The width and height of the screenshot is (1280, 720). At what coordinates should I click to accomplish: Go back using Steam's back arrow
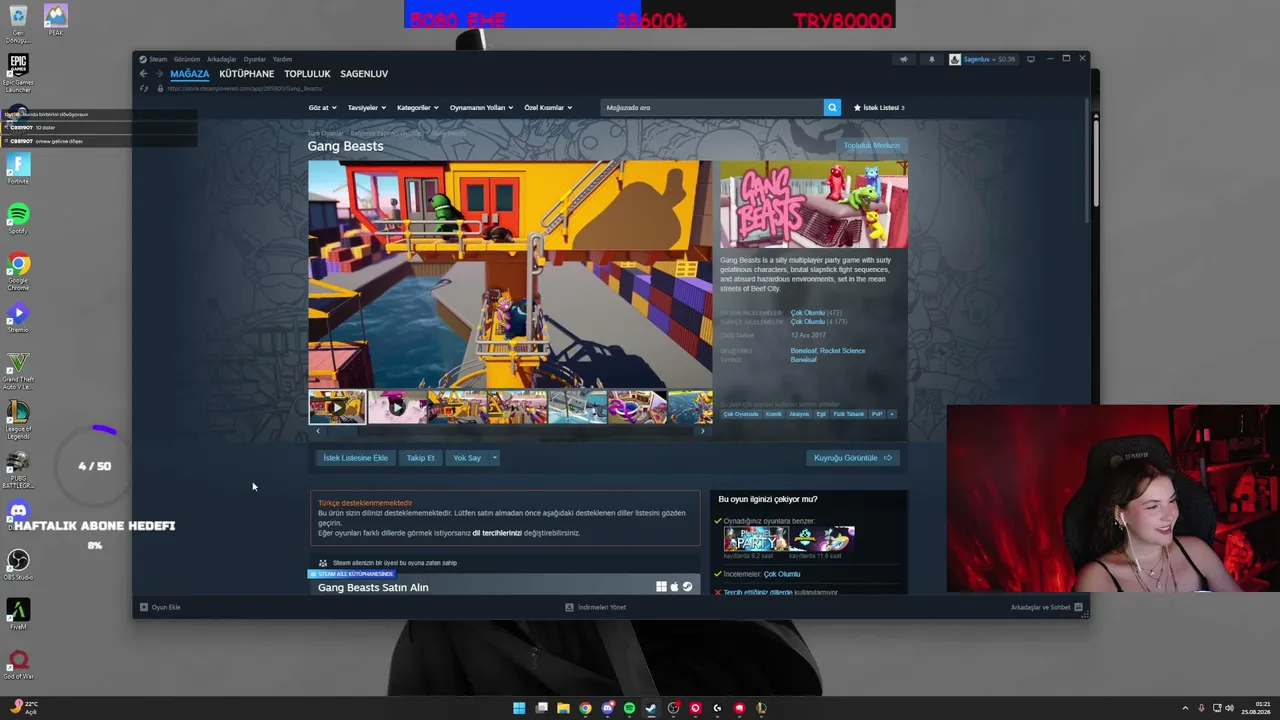tap(143, 74)
